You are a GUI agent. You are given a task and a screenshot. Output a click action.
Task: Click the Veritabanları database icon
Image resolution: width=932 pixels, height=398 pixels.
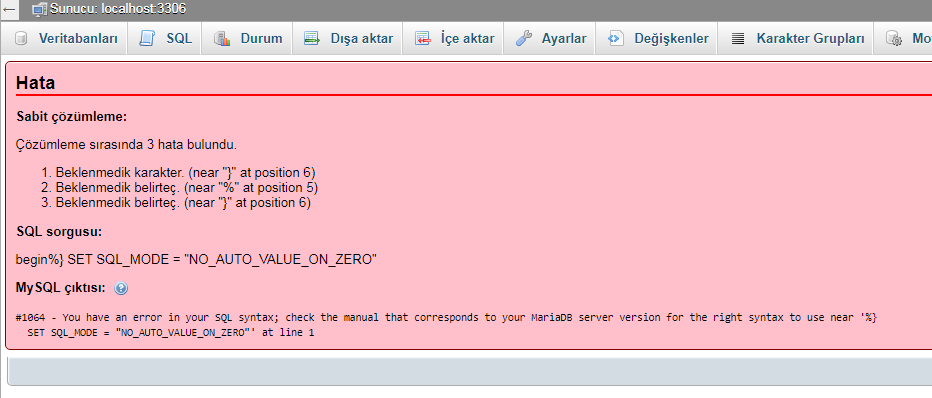pyautogui.click(x=21, y=39)
